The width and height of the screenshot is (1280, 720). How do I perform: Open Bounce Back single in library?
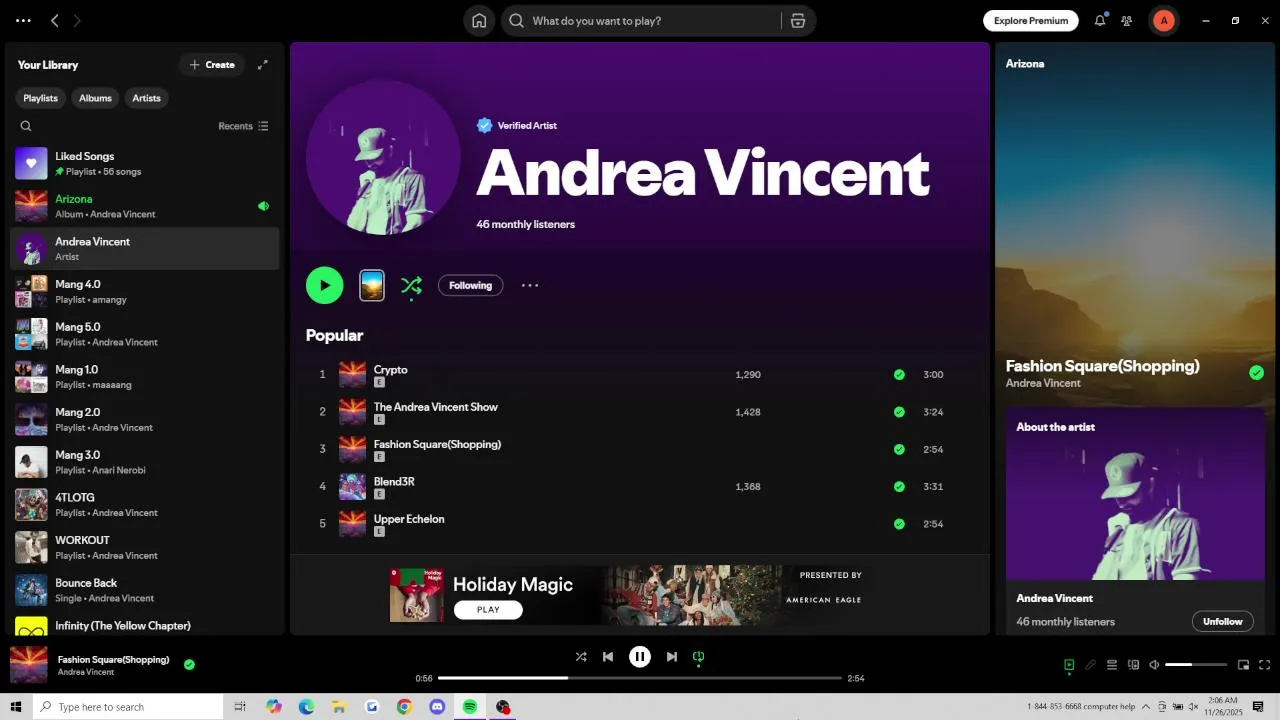point(145,590)
